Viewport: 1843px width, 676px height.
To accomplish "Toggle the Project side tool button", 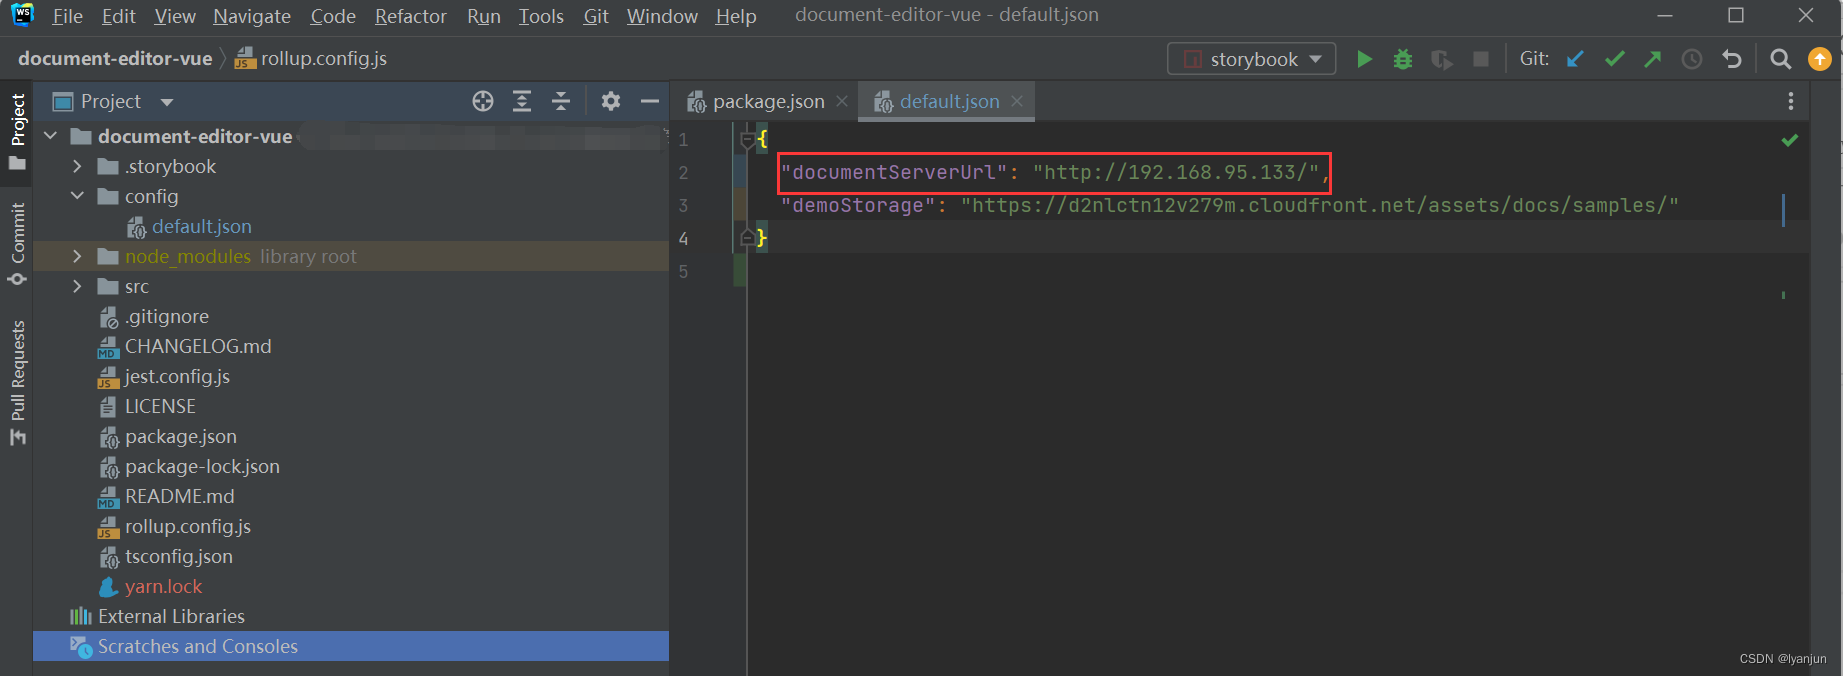I will click(17, 131).
